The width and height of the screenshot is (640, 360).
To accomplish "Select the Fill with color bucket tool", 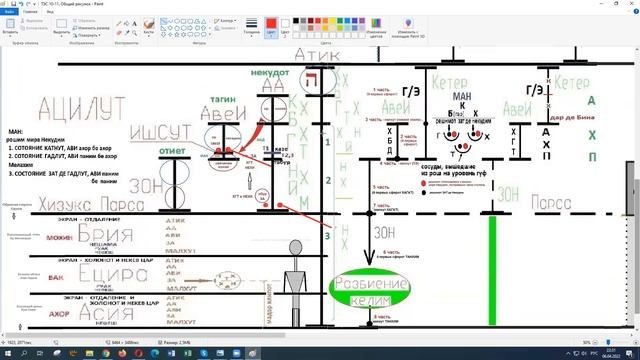I will pos(127,24).
